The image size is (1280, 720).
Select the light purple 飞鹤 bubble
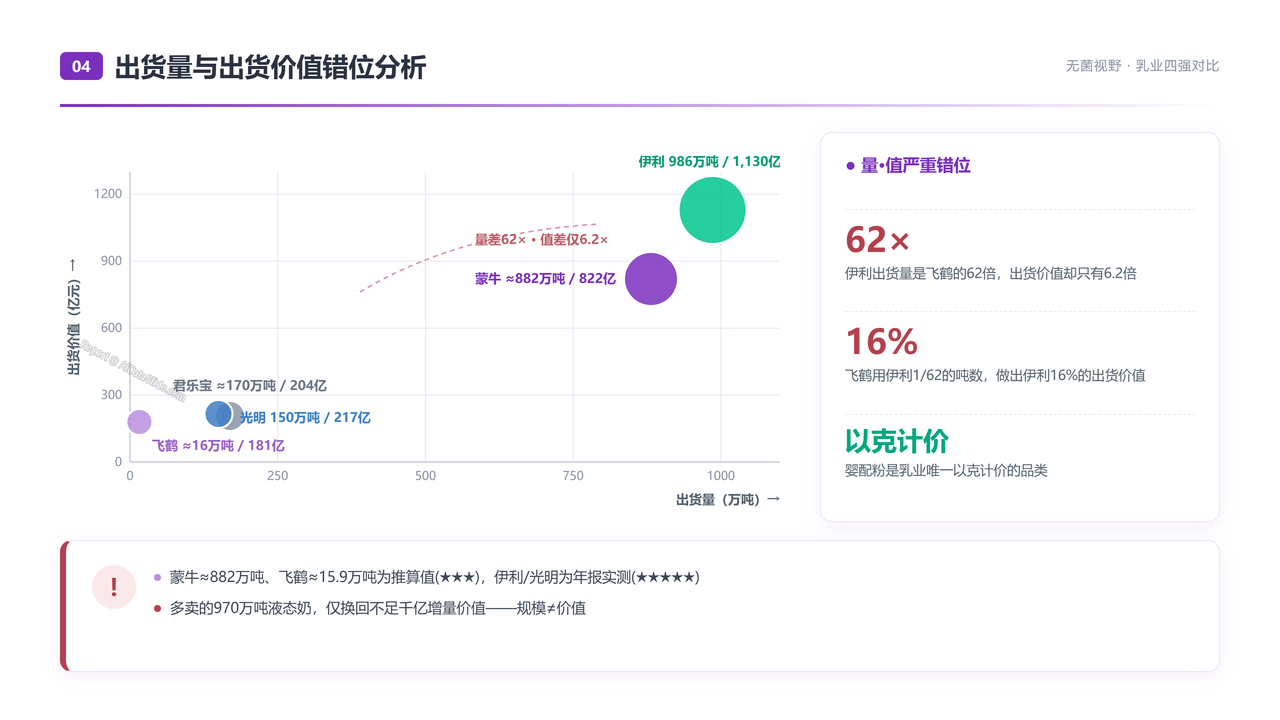[139, 422]
